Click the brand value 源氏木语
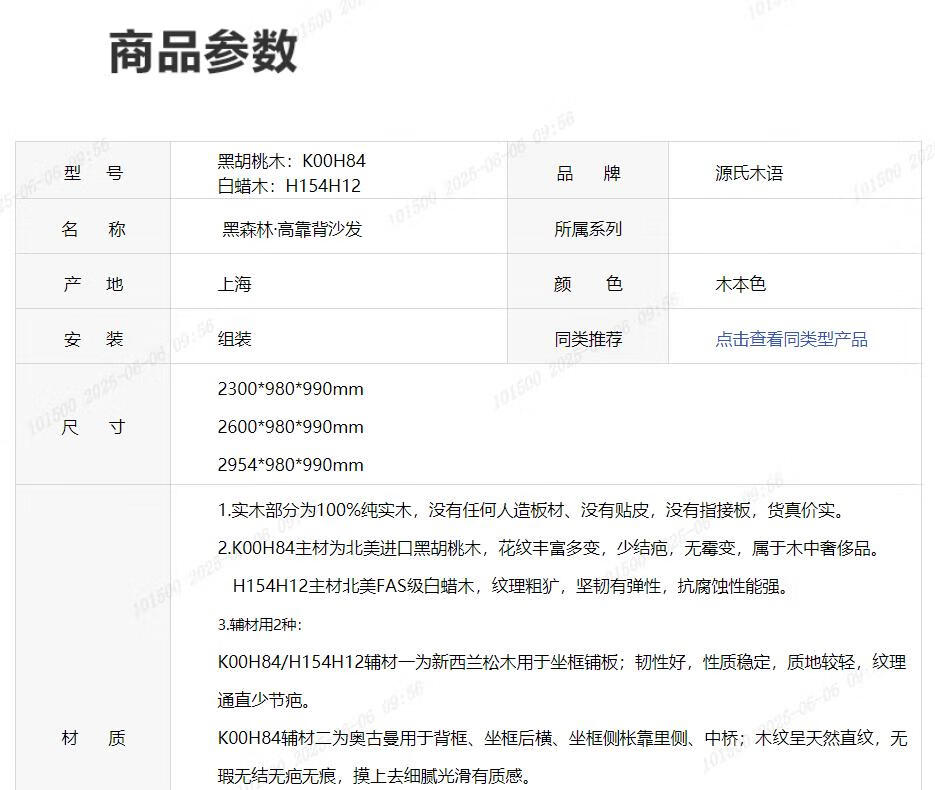The image size is (935, 790). pyautogui.click(x=748, y=173)
